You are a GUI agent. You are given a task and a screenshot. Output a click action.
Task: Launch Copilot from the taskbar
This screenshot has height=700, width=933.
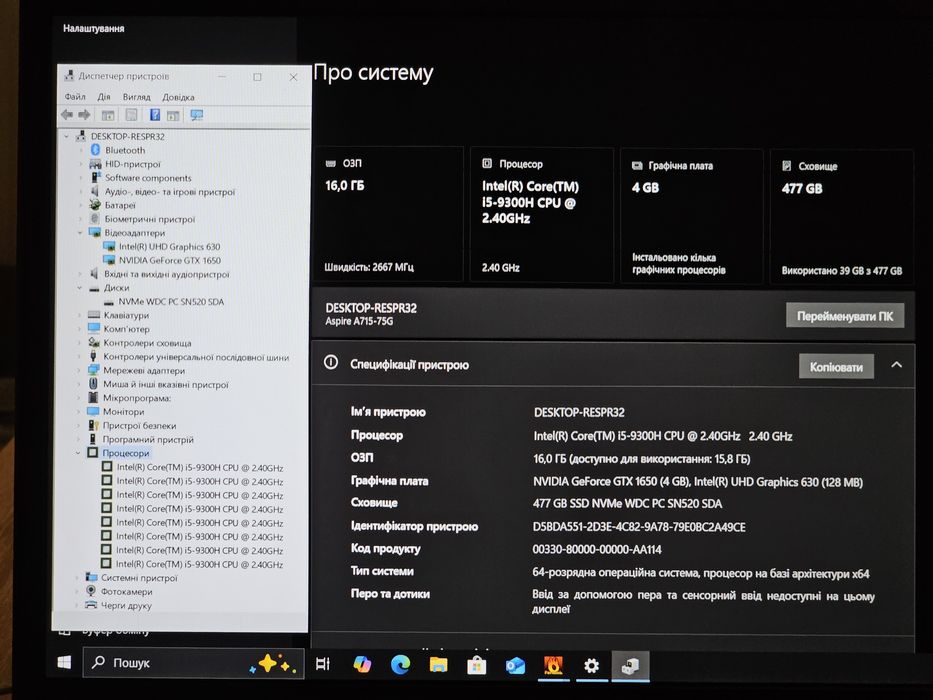pyautogui.click(x=362, y=664)
